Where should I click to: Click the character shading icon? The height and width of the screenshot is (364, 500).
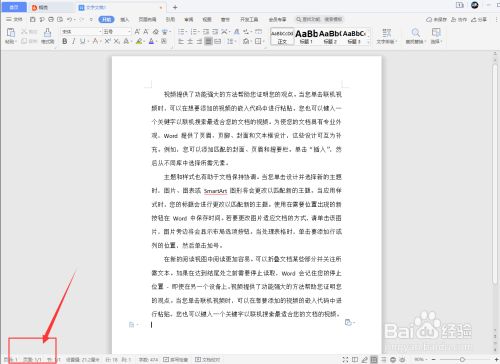point(164,41)
